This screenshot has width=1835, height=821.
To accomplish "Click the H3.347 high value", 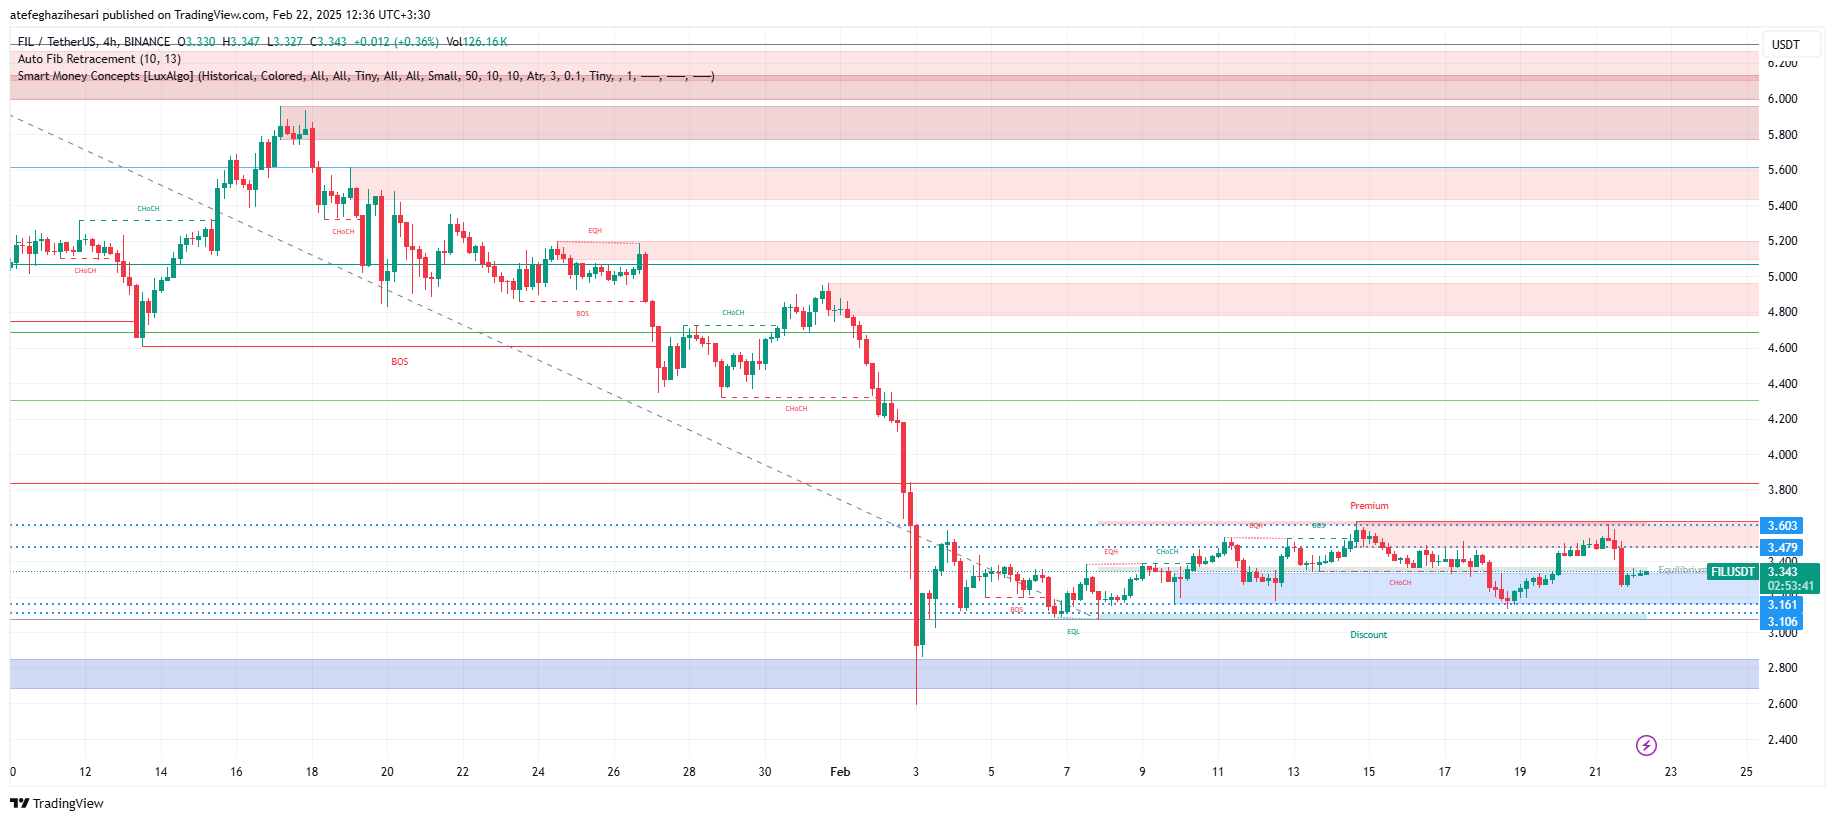I will (241, 42).
